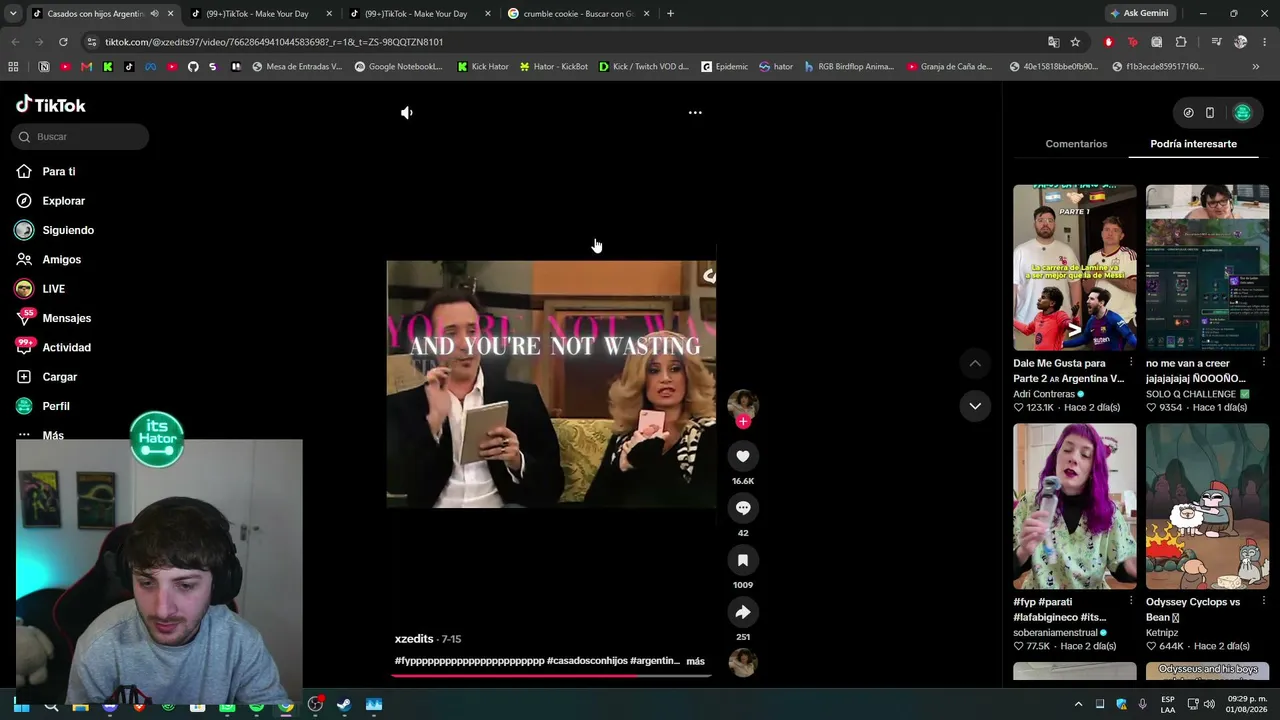This screenshot has width=1280, height=720.
Task: Open the apps grid in bookmarks bar
Action: click(x=13, y=67)
